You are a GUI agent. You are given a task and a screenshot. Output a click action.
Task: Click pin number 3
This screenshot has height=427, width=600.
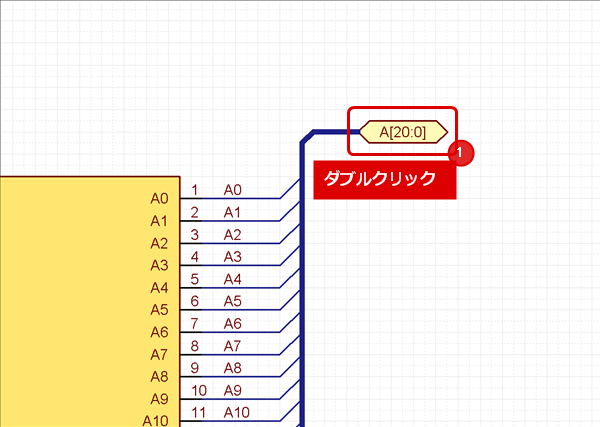pos(194,235)
